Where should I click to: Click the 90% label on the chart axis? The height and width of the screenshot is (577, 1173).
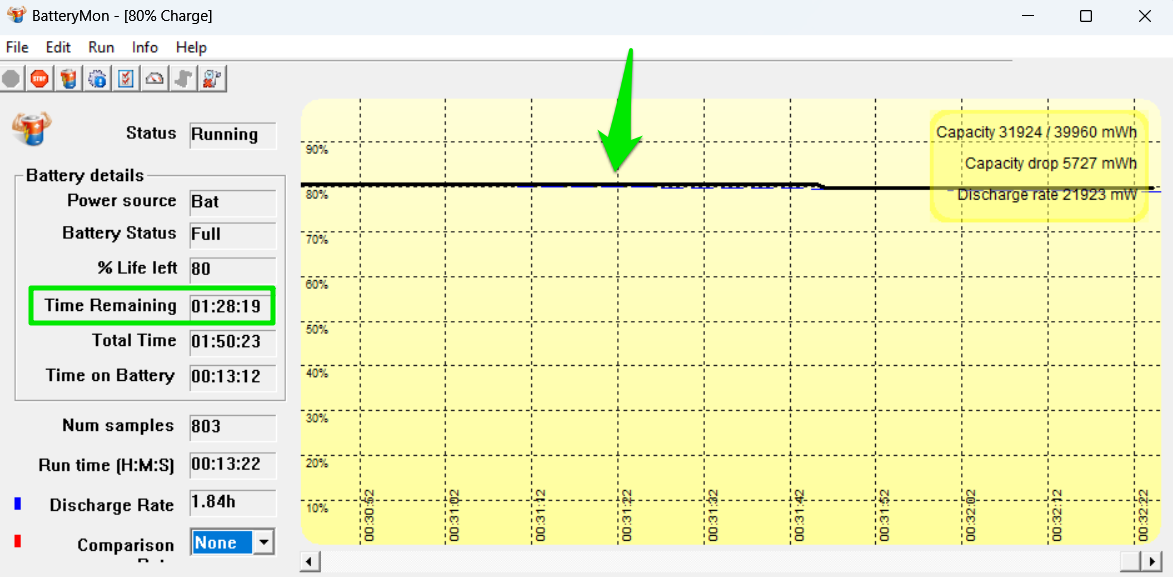[x=317, y=150]
